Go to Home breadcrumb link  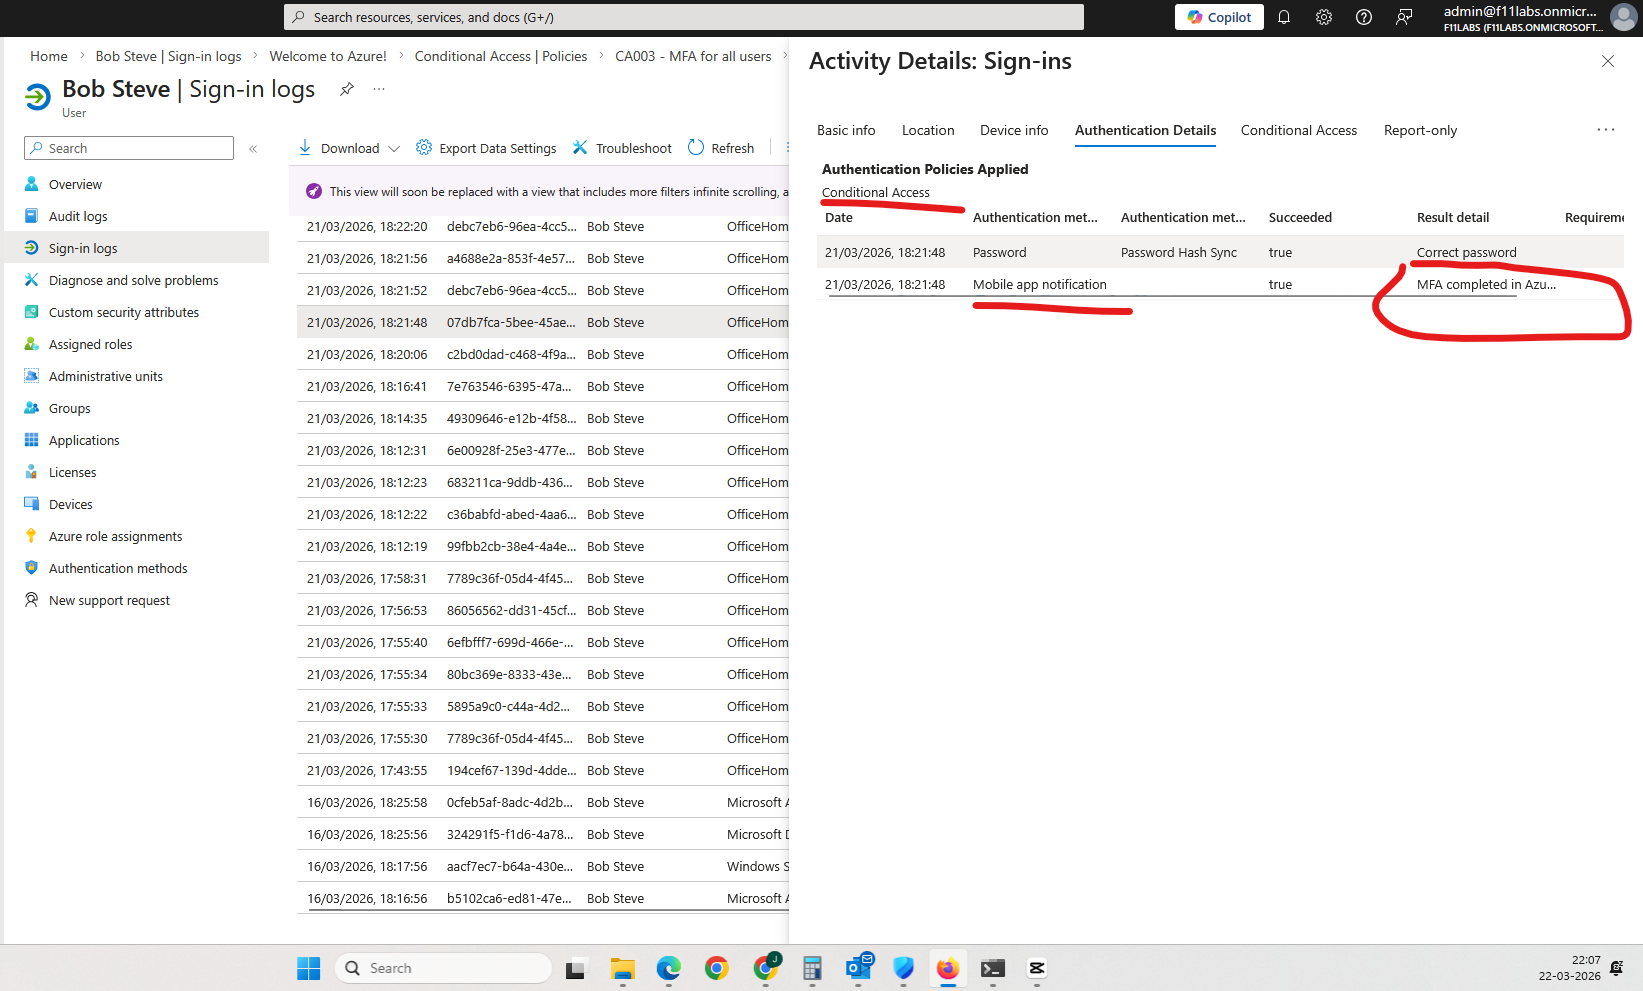coord(49,56)
